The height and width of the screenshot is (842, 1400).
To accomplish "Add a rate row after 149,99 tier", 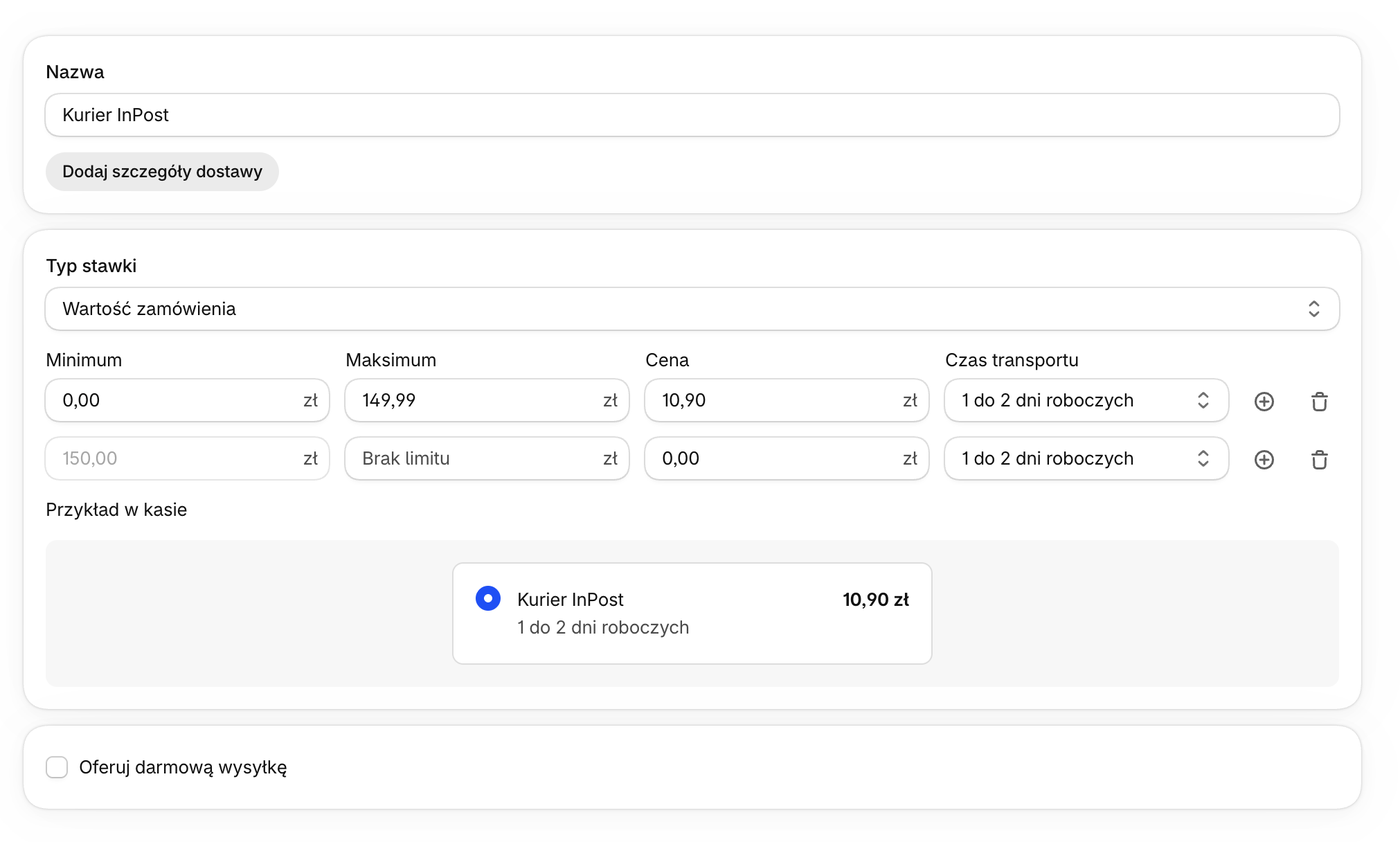I will point(1264,401).
